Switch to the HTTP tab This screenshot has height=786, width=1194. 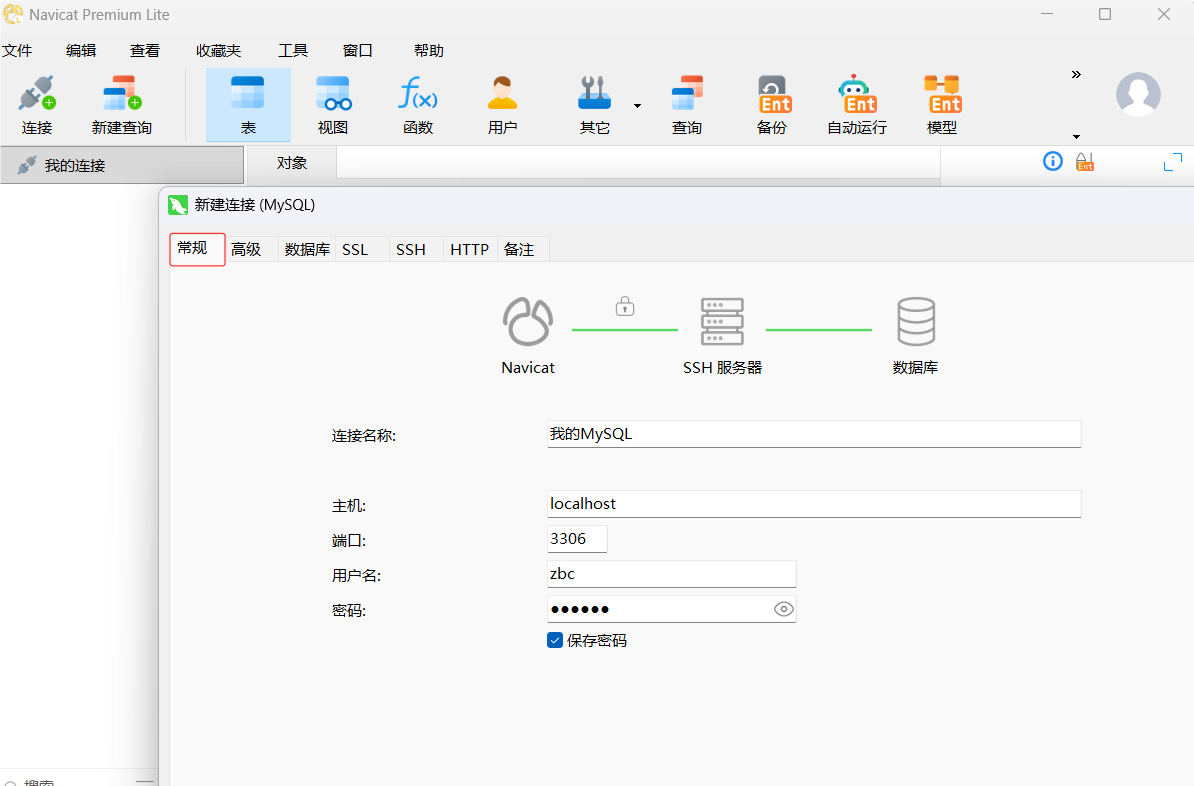[469, 250]
